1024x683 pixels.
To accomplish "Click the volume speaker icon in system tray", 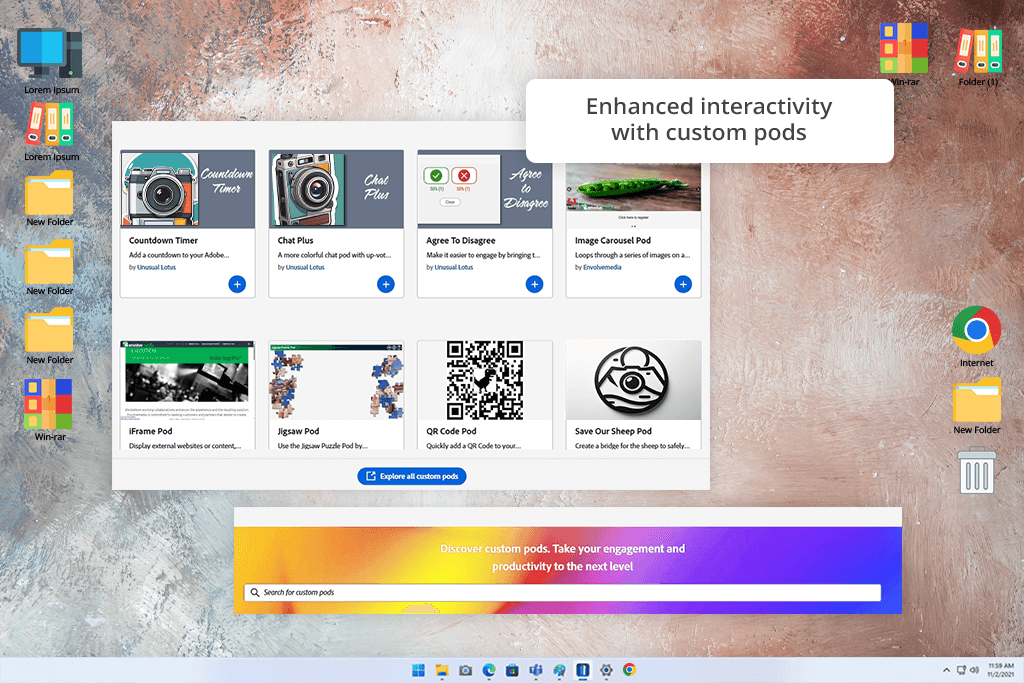I will click(975, 669).
